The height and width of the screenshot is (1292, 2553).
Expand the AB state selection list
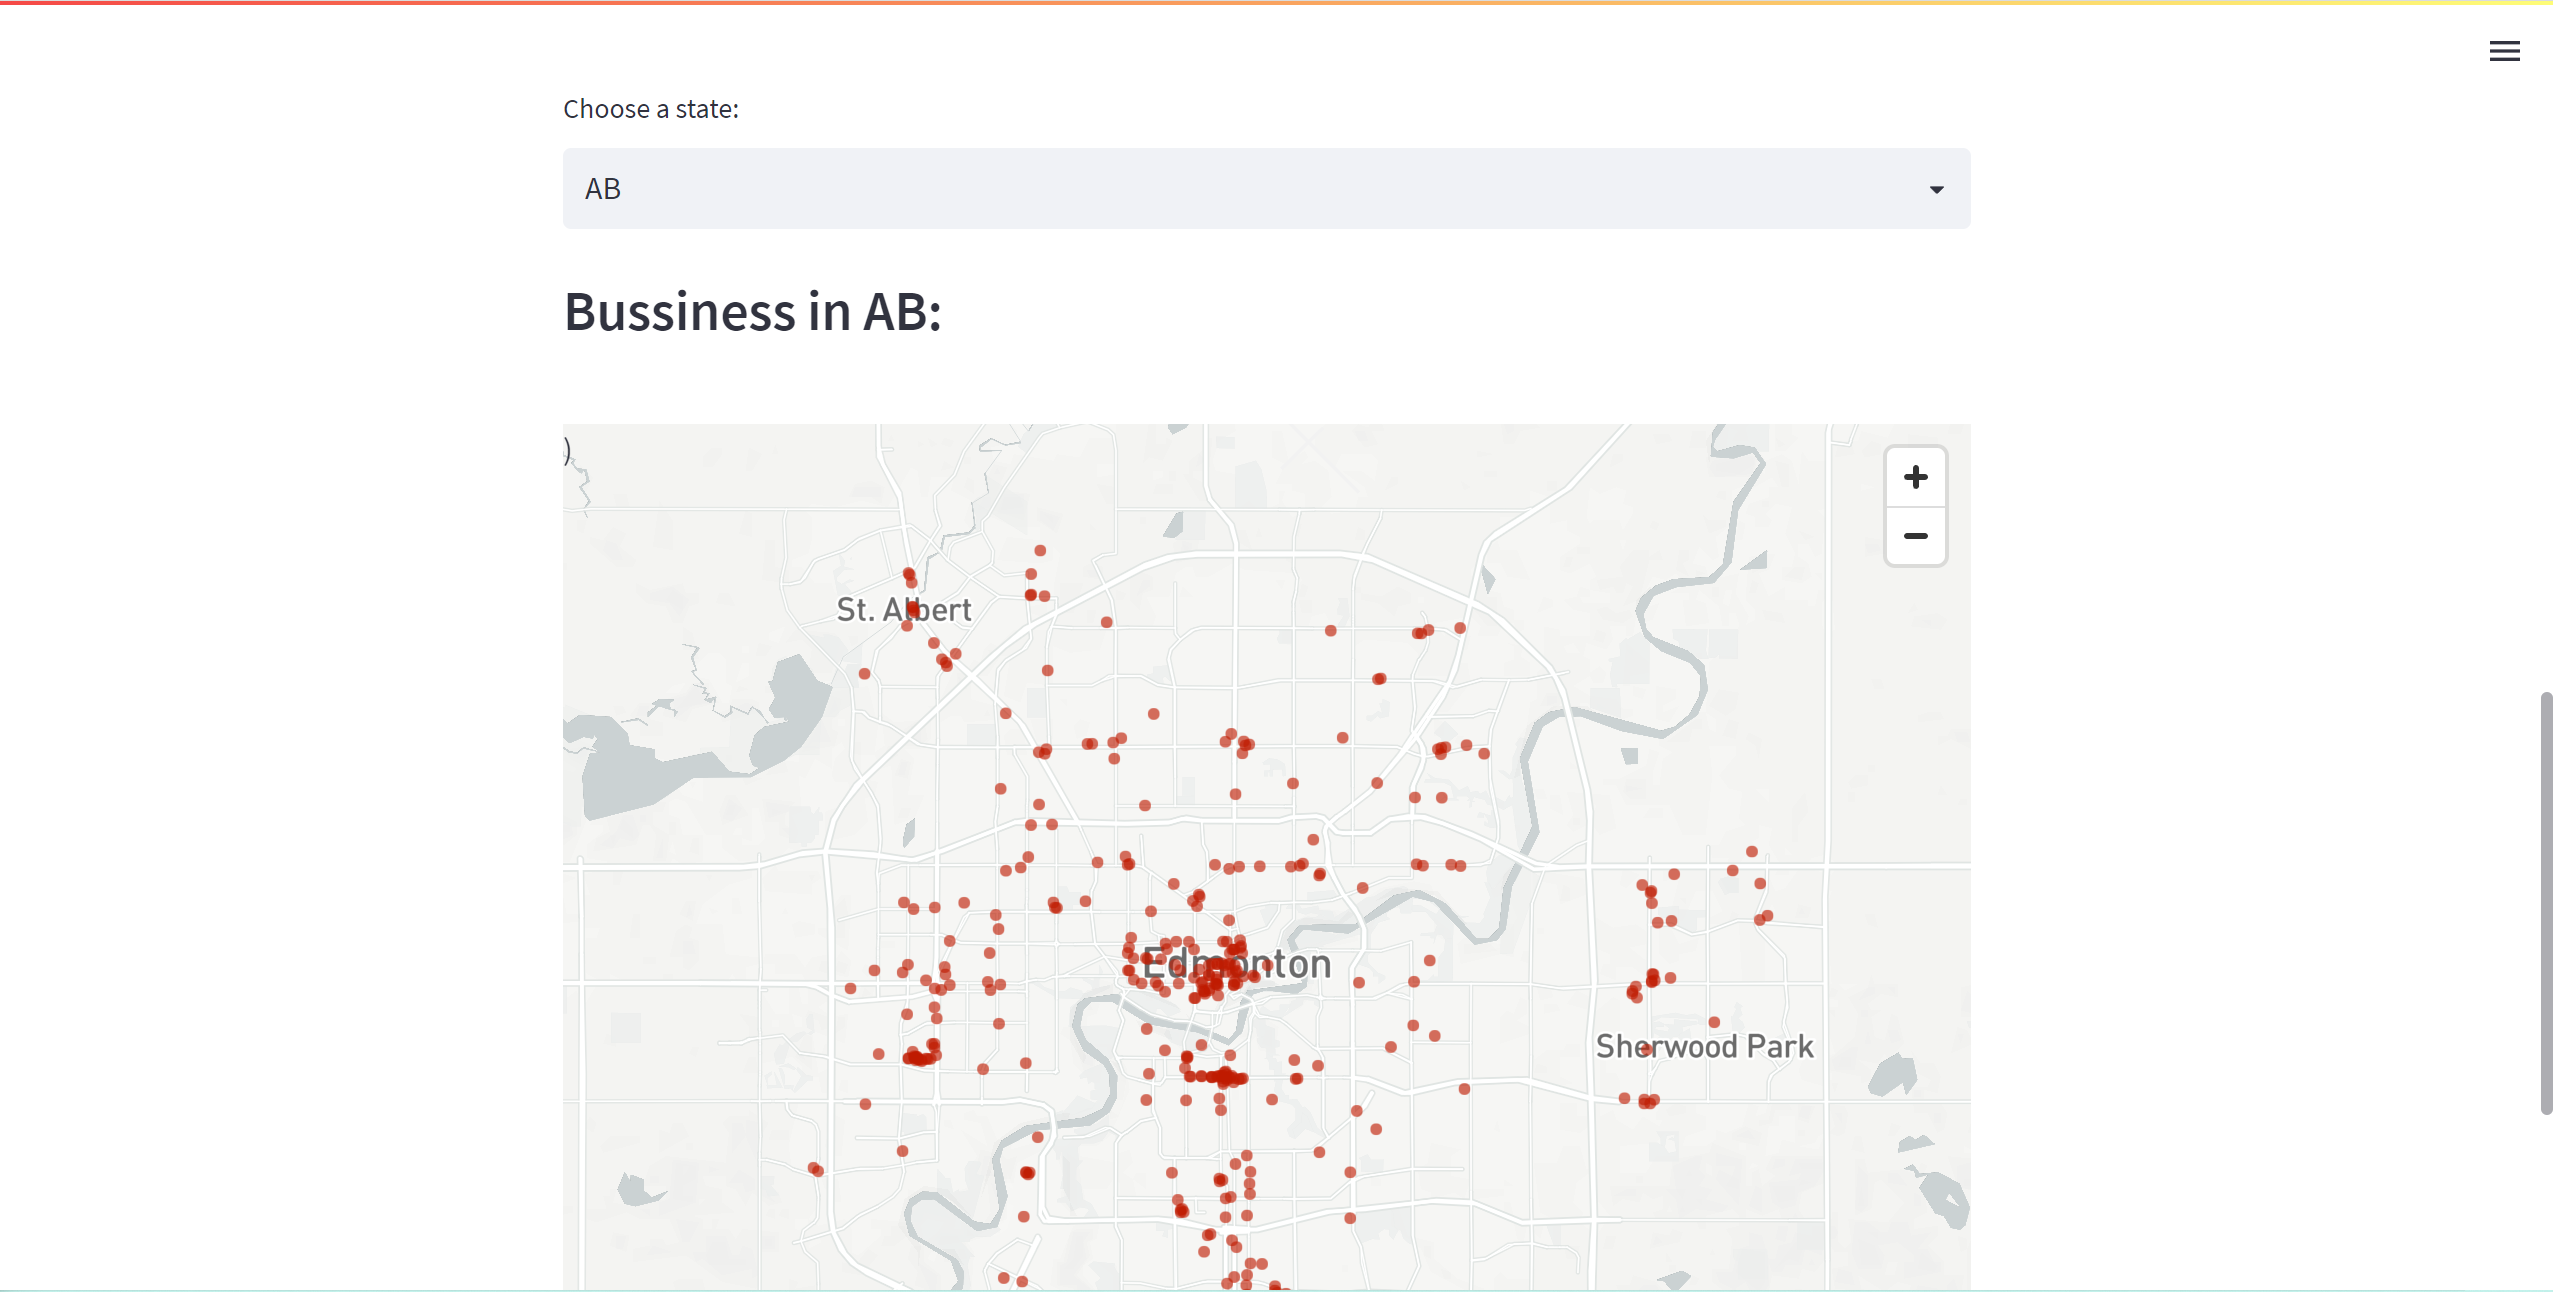point(1266,188)
